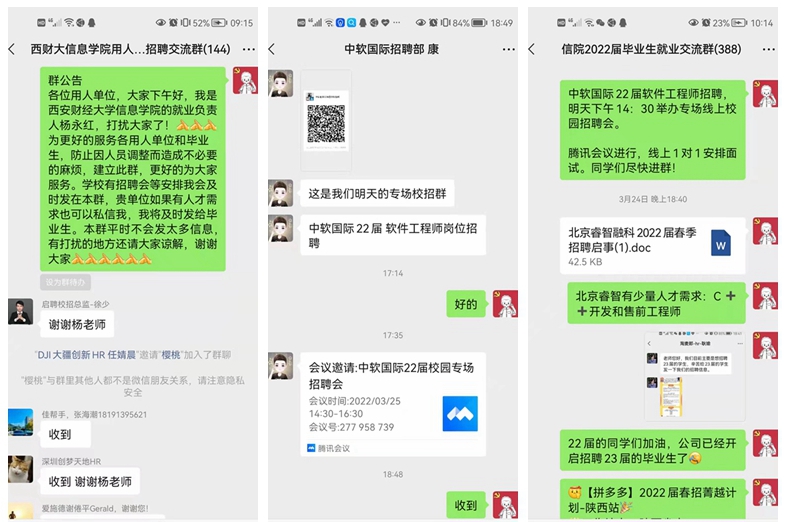Tap the 深圳创梦天地HR cat avatar
The height and width of the screenshot is (522, 788).
click(x=21, y=469)
